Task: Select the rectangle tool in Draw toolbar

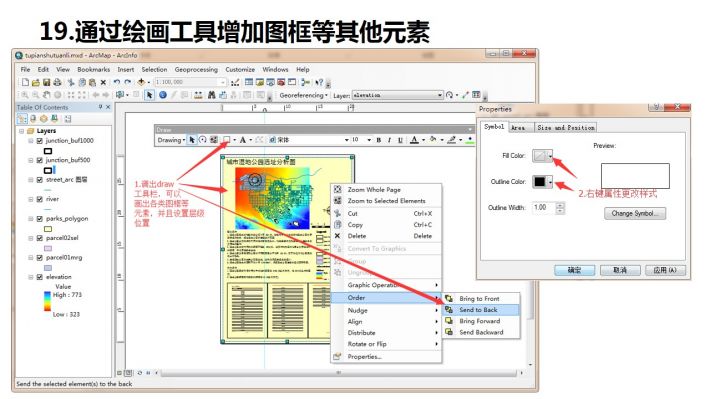Action: 227,140
